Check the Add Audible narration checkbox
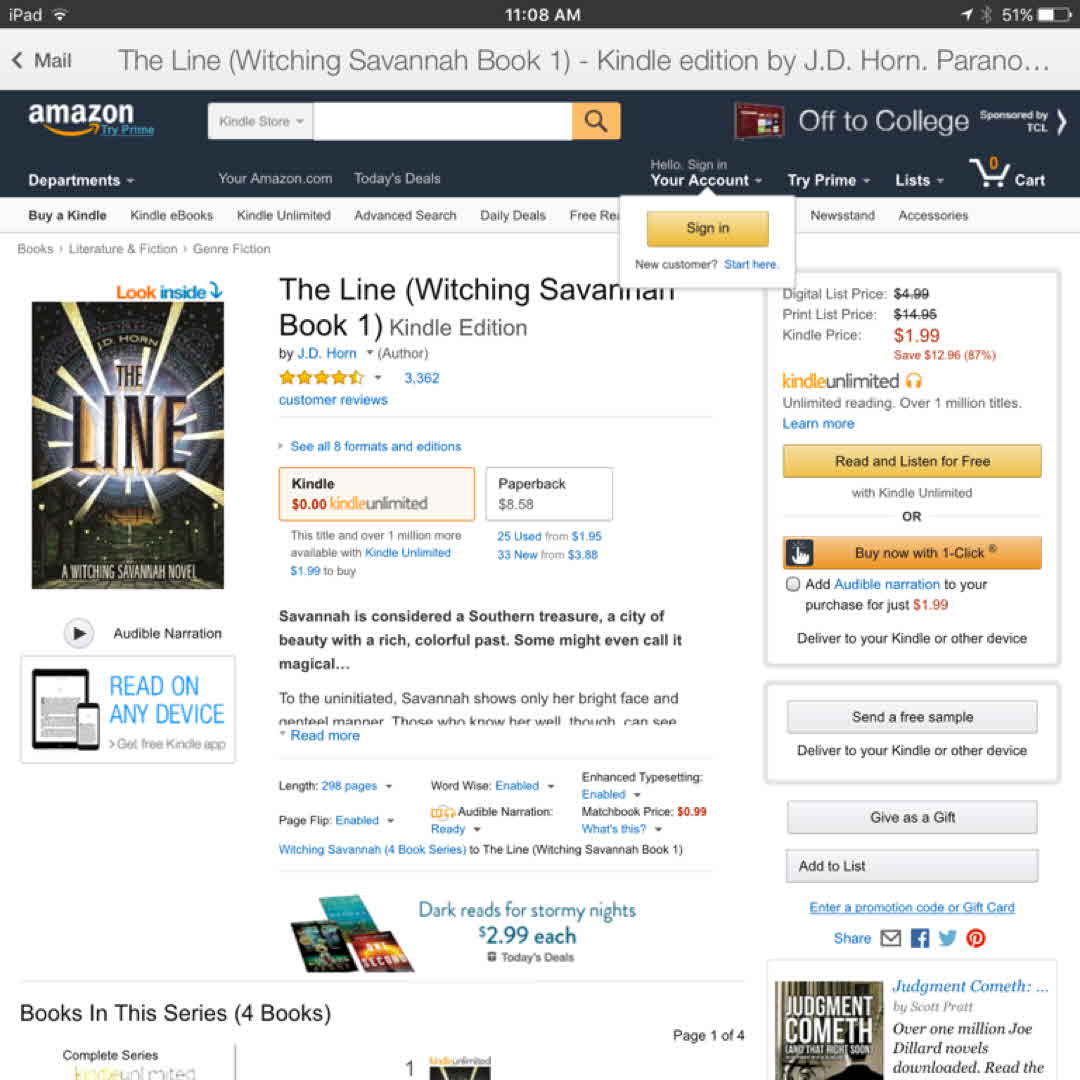The image size is (1080, 1080). click(x=793, y=584)
